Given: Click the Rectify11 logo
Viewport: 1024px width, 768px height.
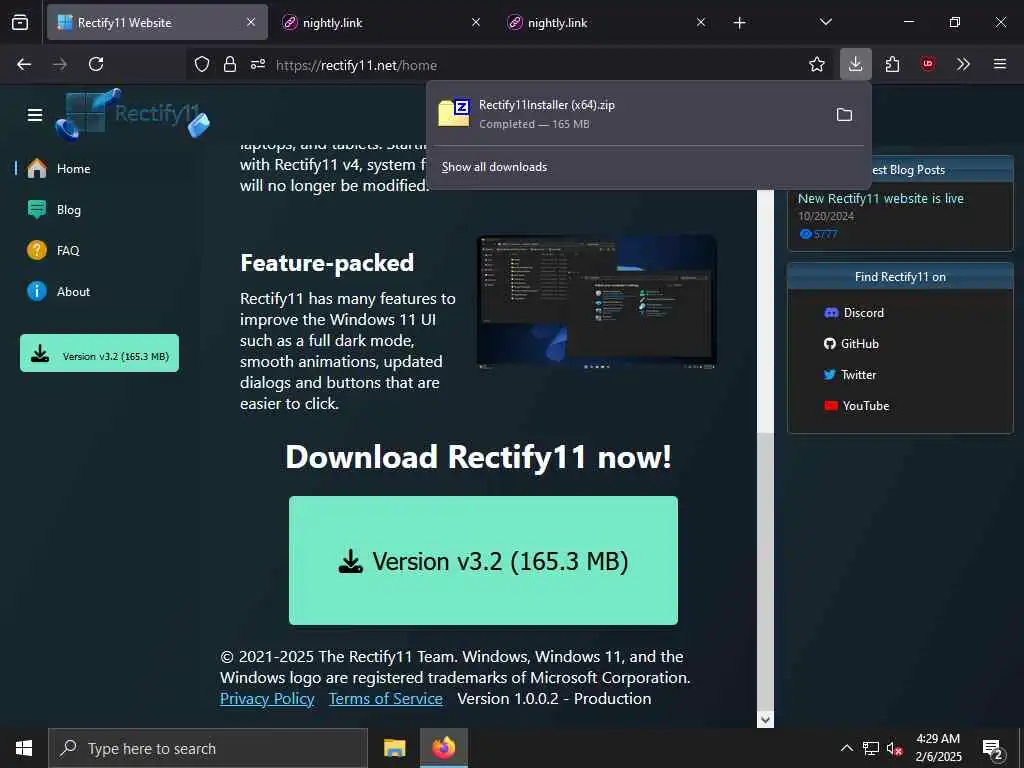Looking at the screenshot, I should tap(133, 115).
